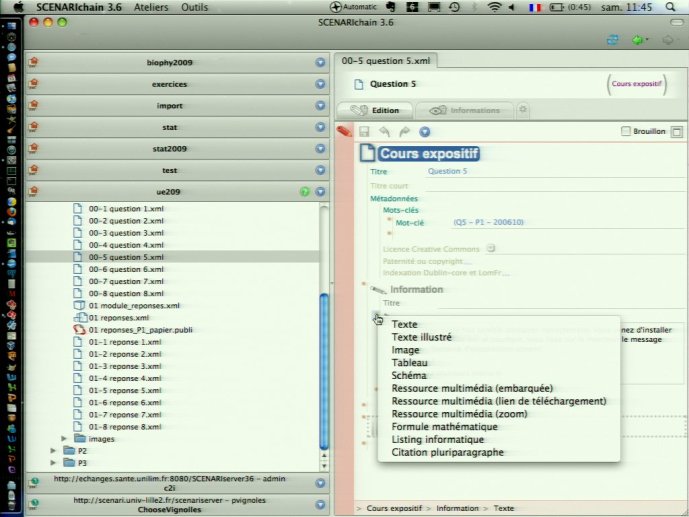The image size is (689, 517).
Task: Click the Licence Creative Commons toggle box
Action: click(491, 248)
